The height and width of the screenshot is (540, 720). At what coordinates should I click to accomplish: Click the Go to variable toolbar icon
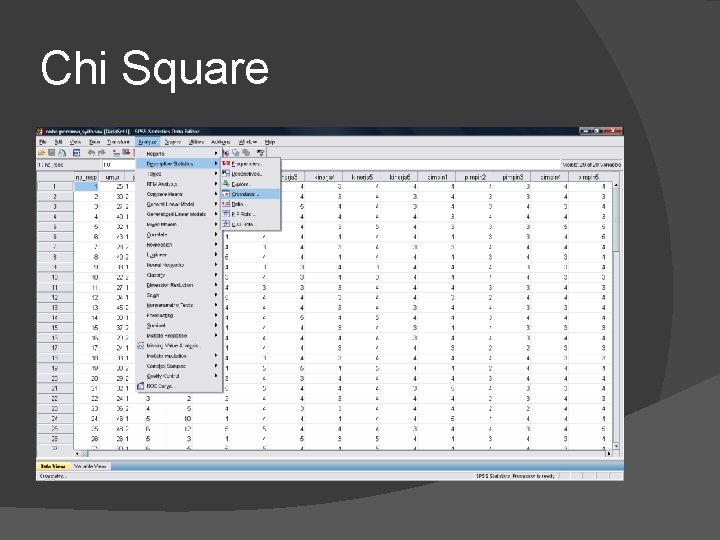126,153
